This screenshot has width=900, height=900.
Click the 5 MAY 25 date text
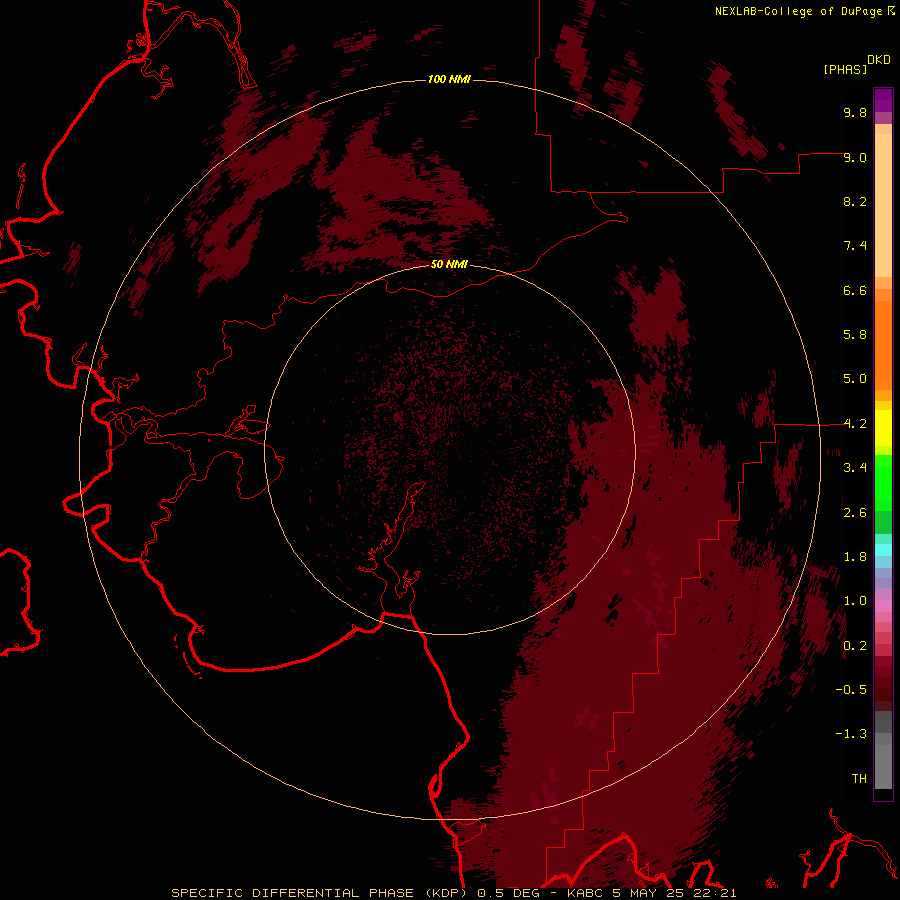(650, 893)
